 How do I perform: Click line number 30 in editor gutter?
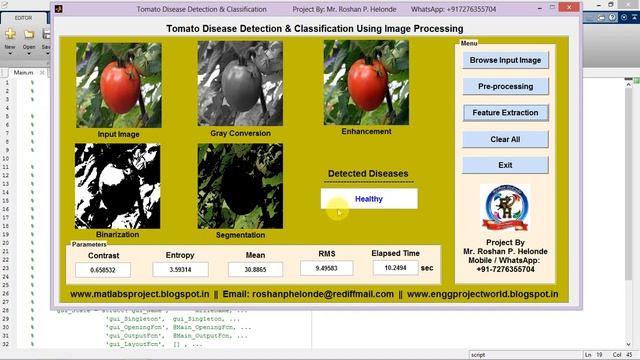coord(6,327)
